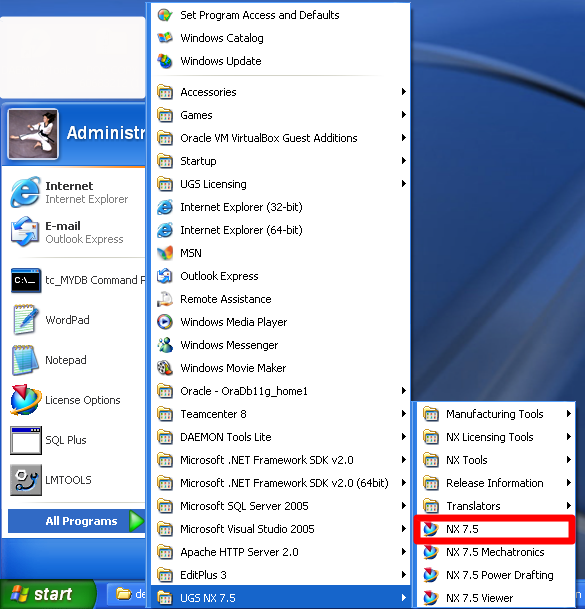Open the Windows Media Player icon
This screenshot has width=585, height=609.
(x=165, y=322)
